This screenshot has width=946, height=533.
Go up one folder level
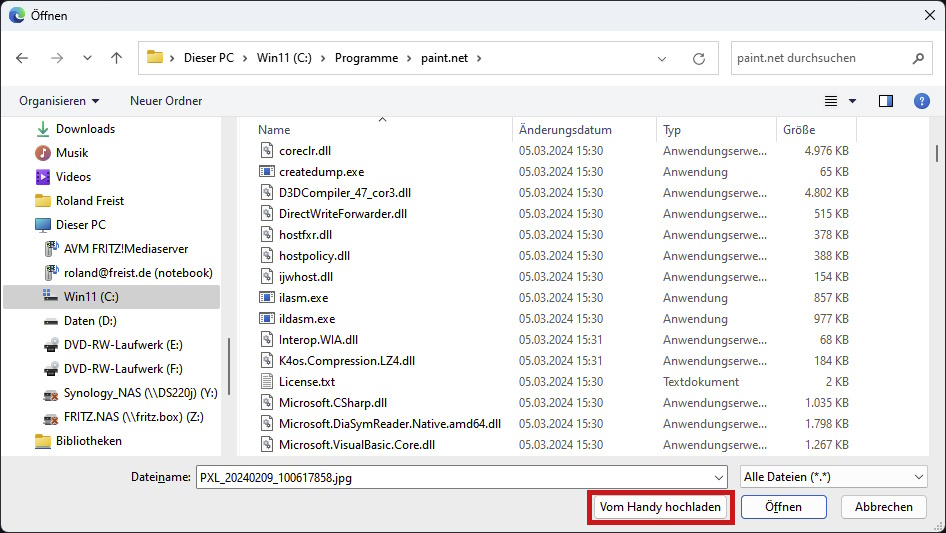(x=116, y=58)
